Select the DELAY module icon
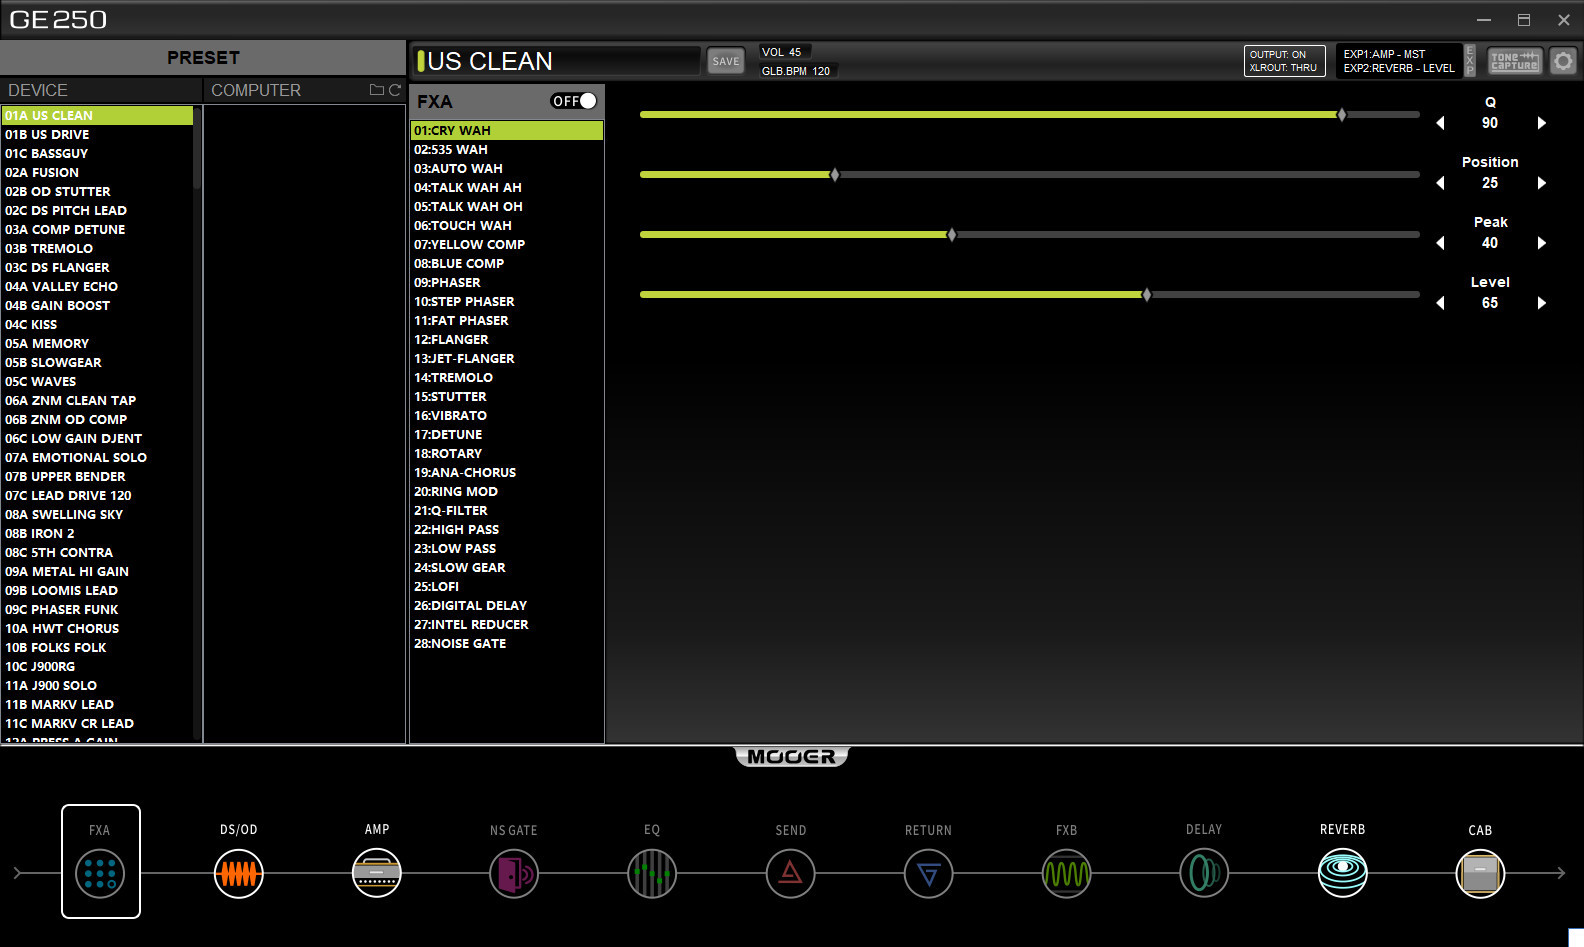This screenshot has width=1584, height=947. pyautogui.click(x=1204, y=873)
